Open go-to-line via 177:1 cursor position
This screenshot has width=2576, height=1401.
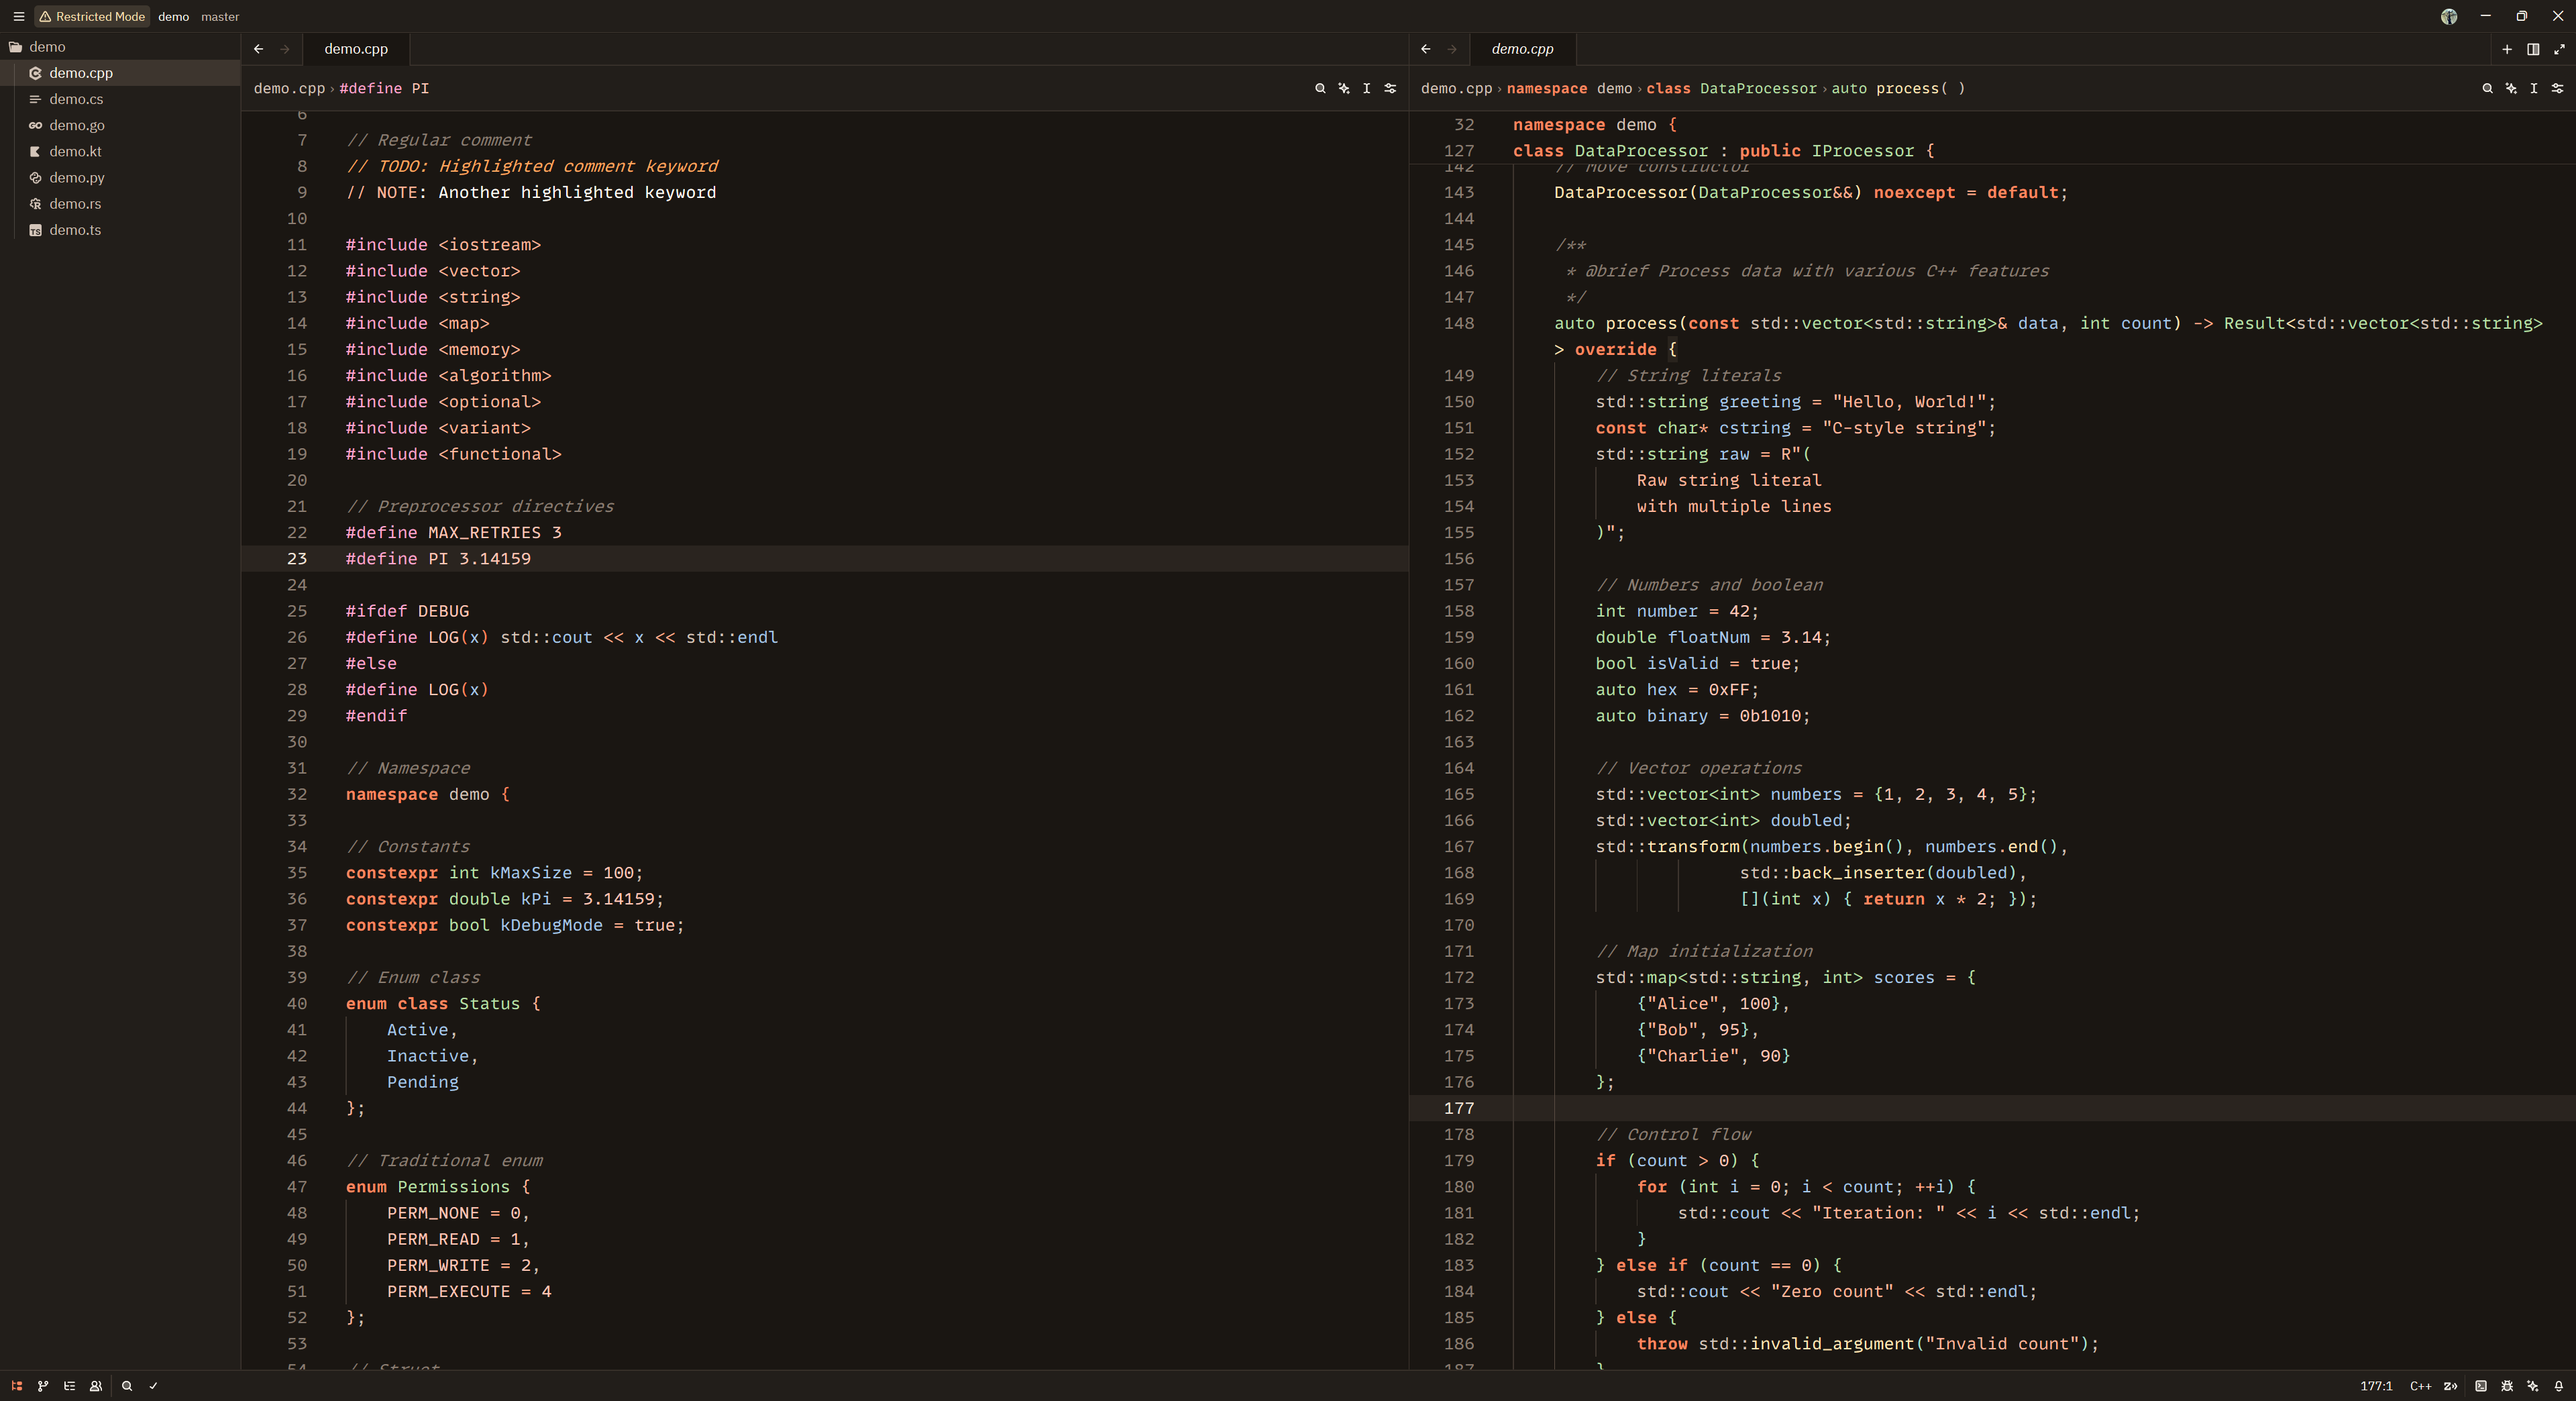coord(2376,1386)
